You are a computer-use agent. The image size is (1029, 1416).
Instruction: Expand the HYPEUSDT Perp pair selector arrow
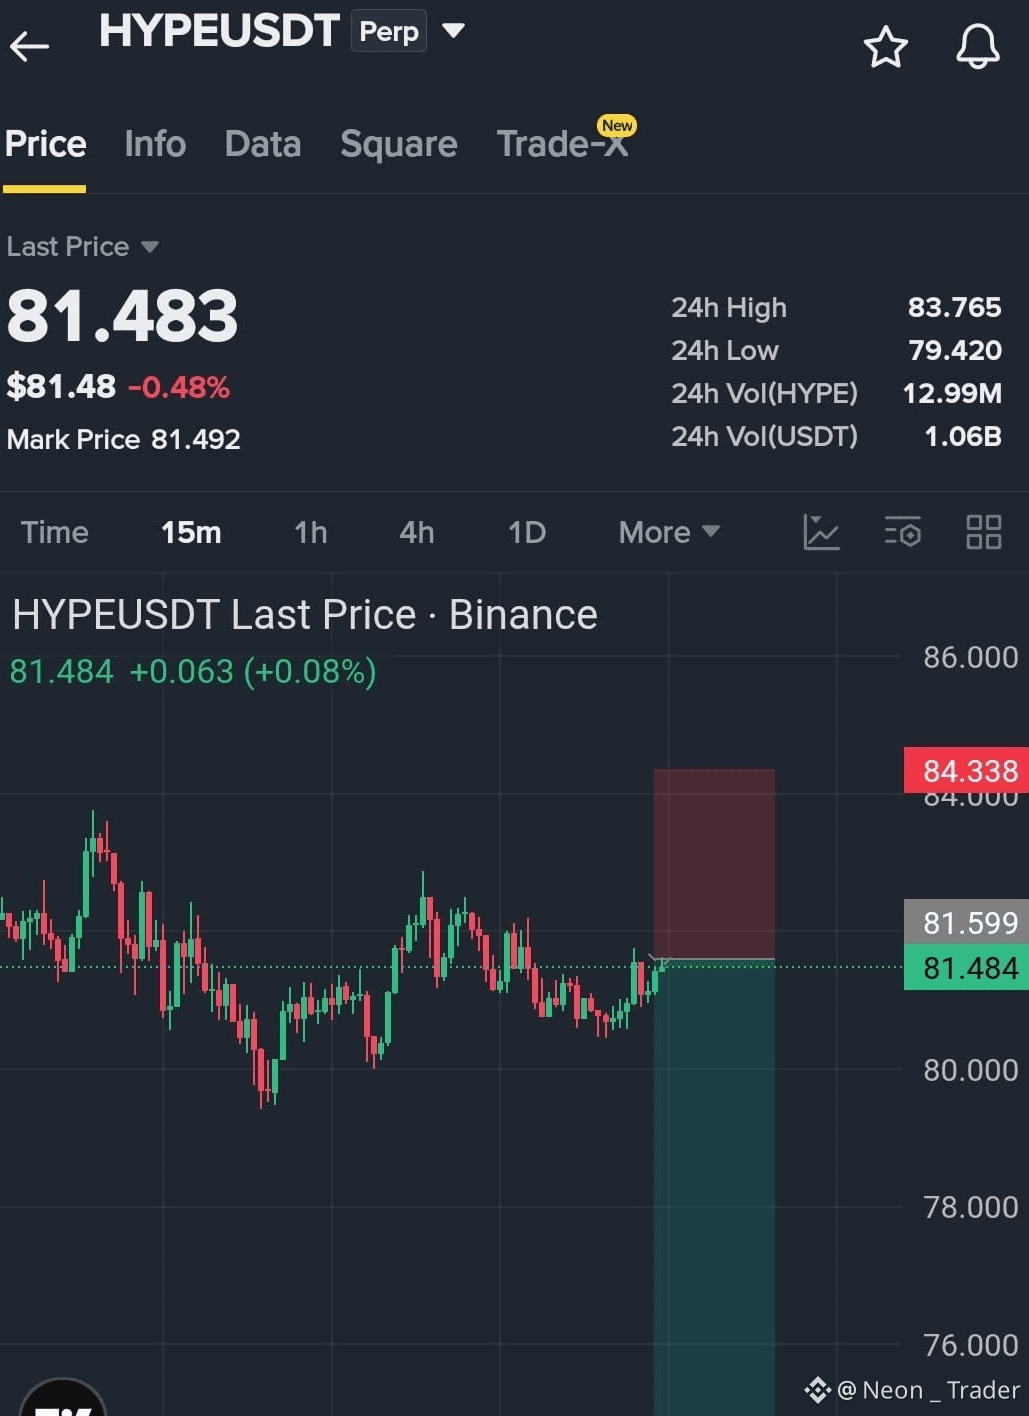[453, 31]
